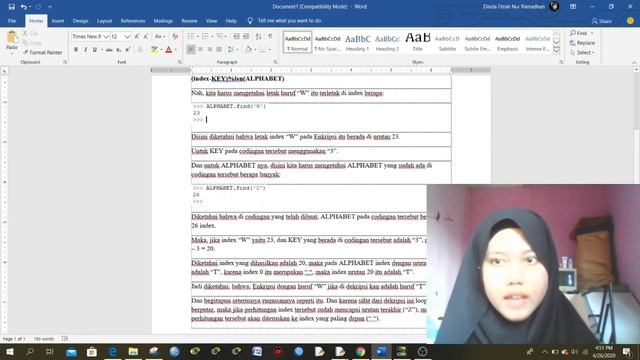Open the Select menu in Editing
Screen dimensions: 640x360
[x=582, y=52]
